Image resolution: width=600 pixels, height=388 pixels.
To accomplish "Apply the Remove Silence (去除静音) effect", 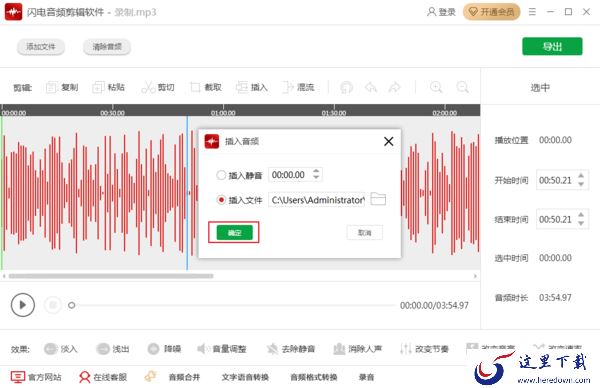I will [291, 349].
